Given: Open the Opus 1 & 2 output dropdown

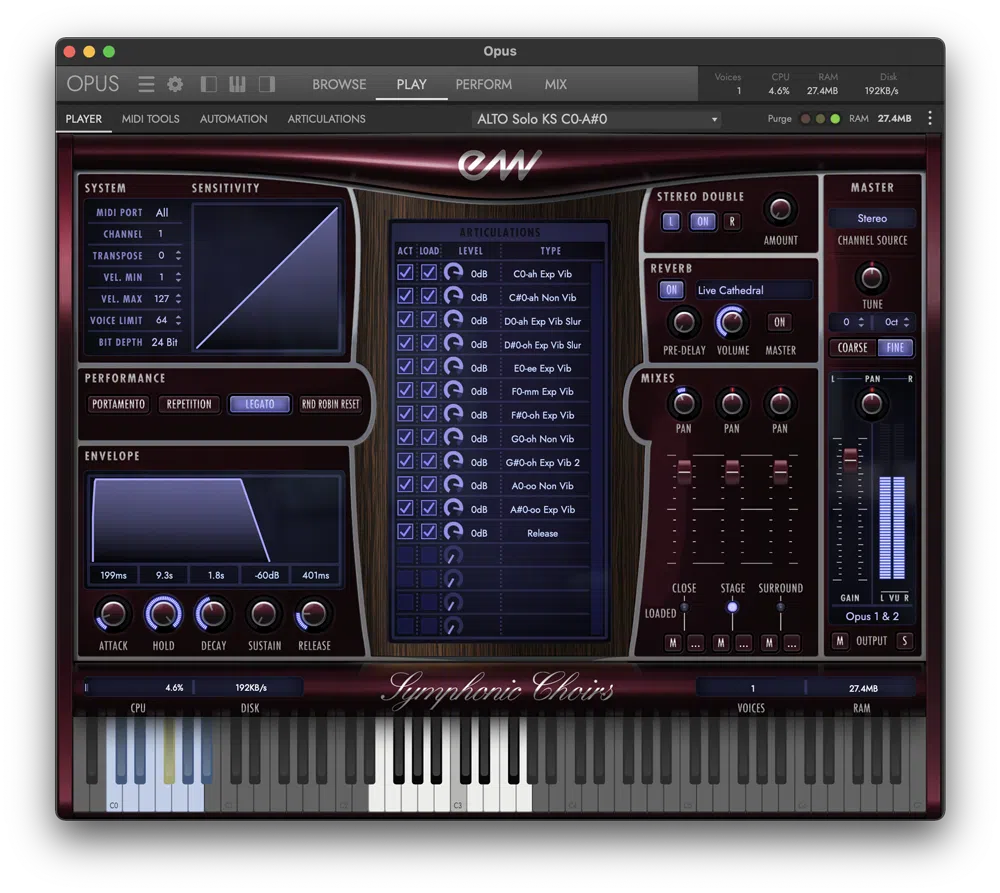Looking at the screenshot, I should pos(872,616).
